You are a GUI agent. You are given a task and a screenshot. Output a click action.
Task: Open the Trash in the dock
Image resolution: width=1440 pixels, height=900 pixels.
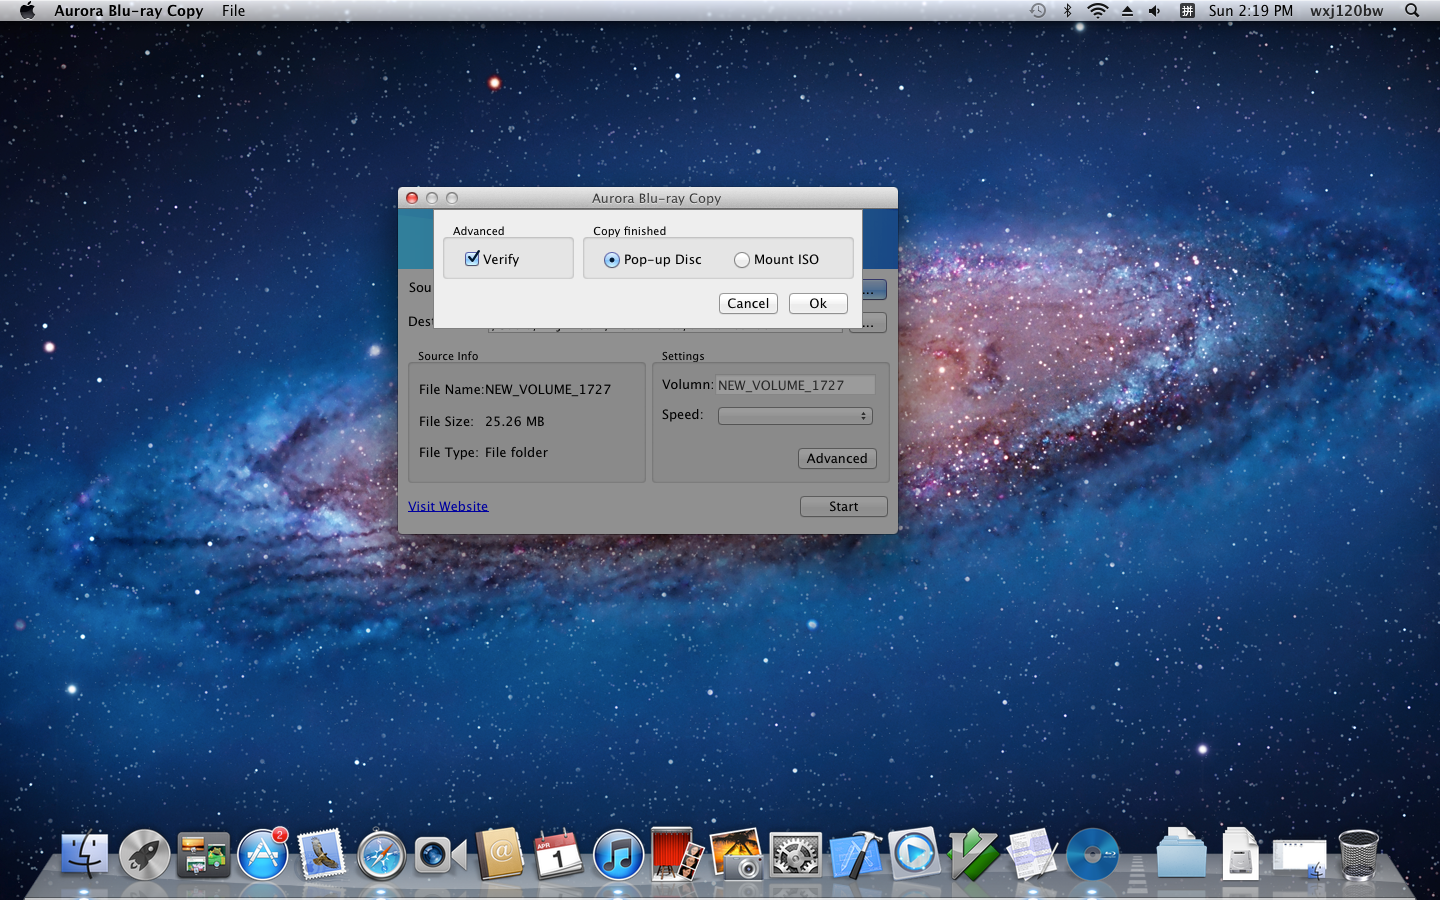pyautogui.click(x=1358, y=855)
